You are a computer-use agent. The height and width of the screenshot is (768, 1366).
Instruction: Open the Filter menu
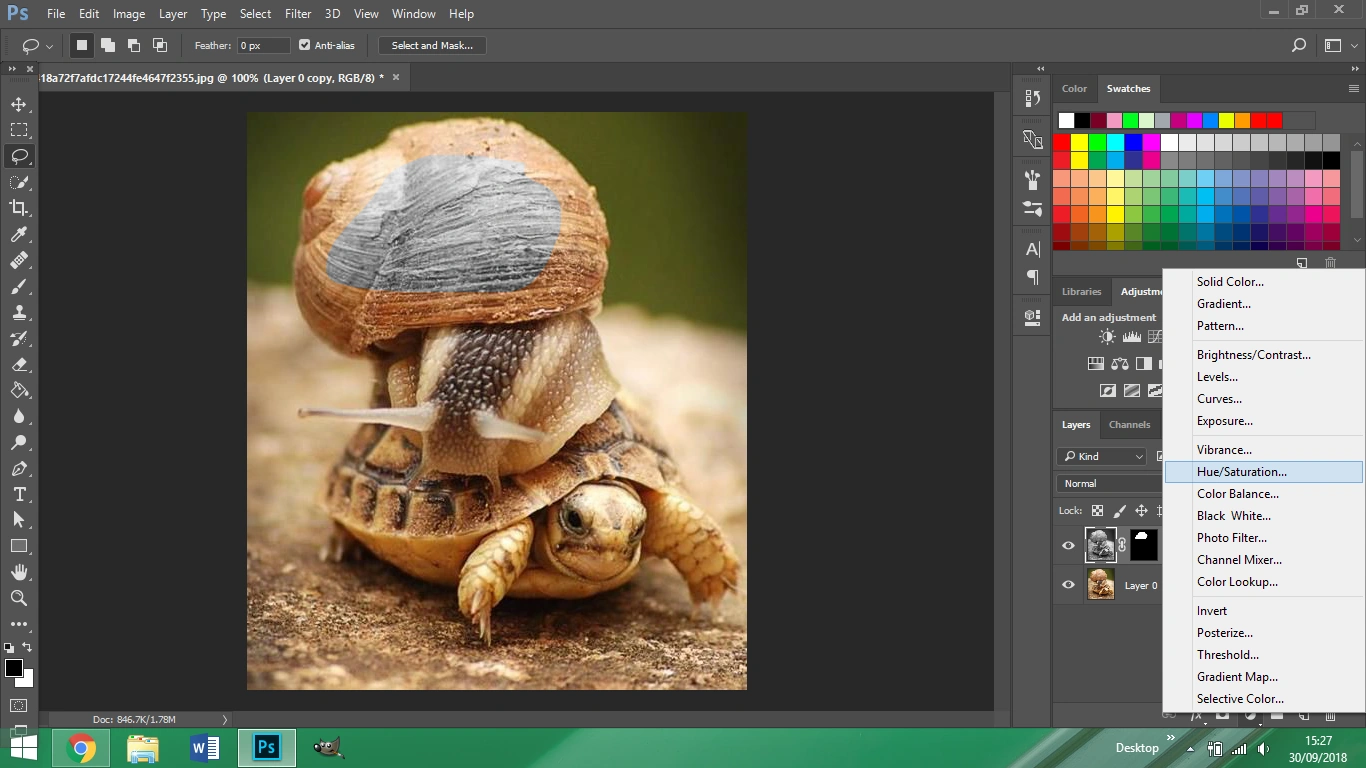297,14
